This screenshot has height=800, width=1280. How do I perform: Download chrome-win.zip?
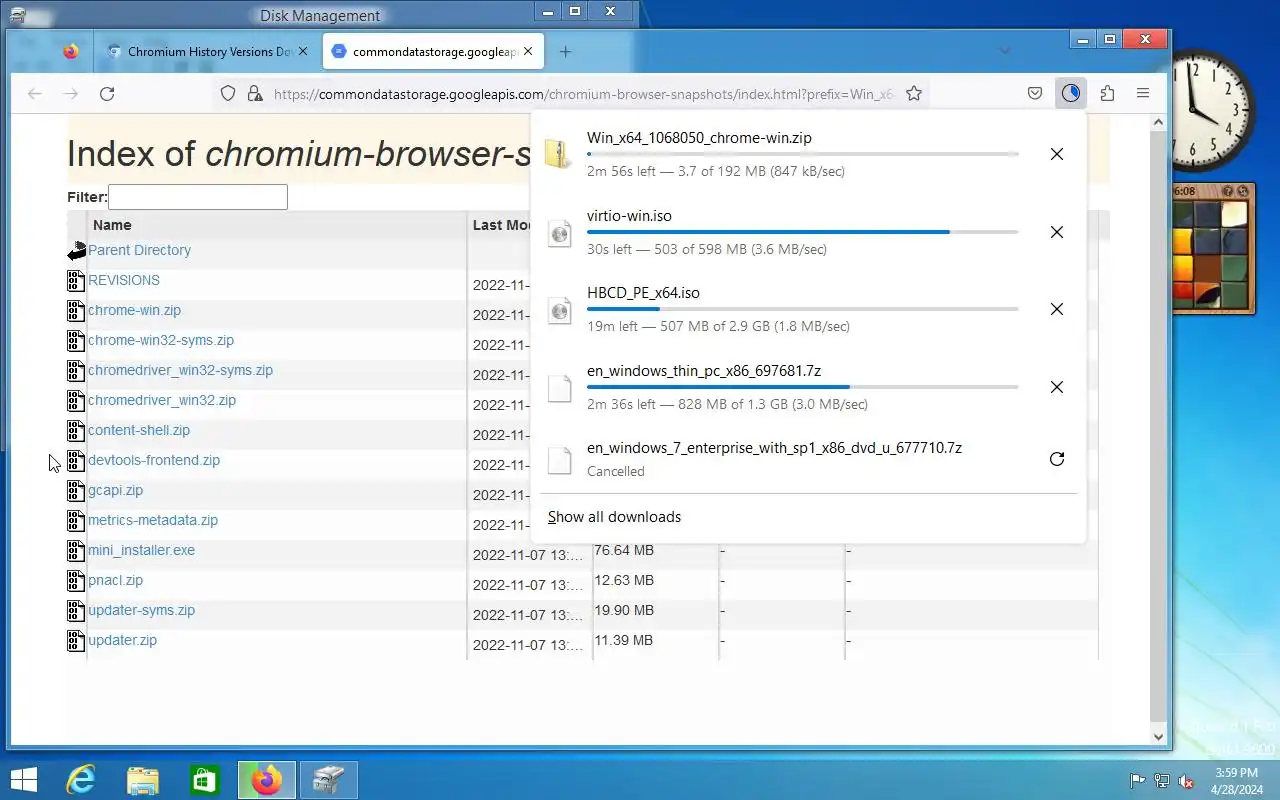pos(134,310)
